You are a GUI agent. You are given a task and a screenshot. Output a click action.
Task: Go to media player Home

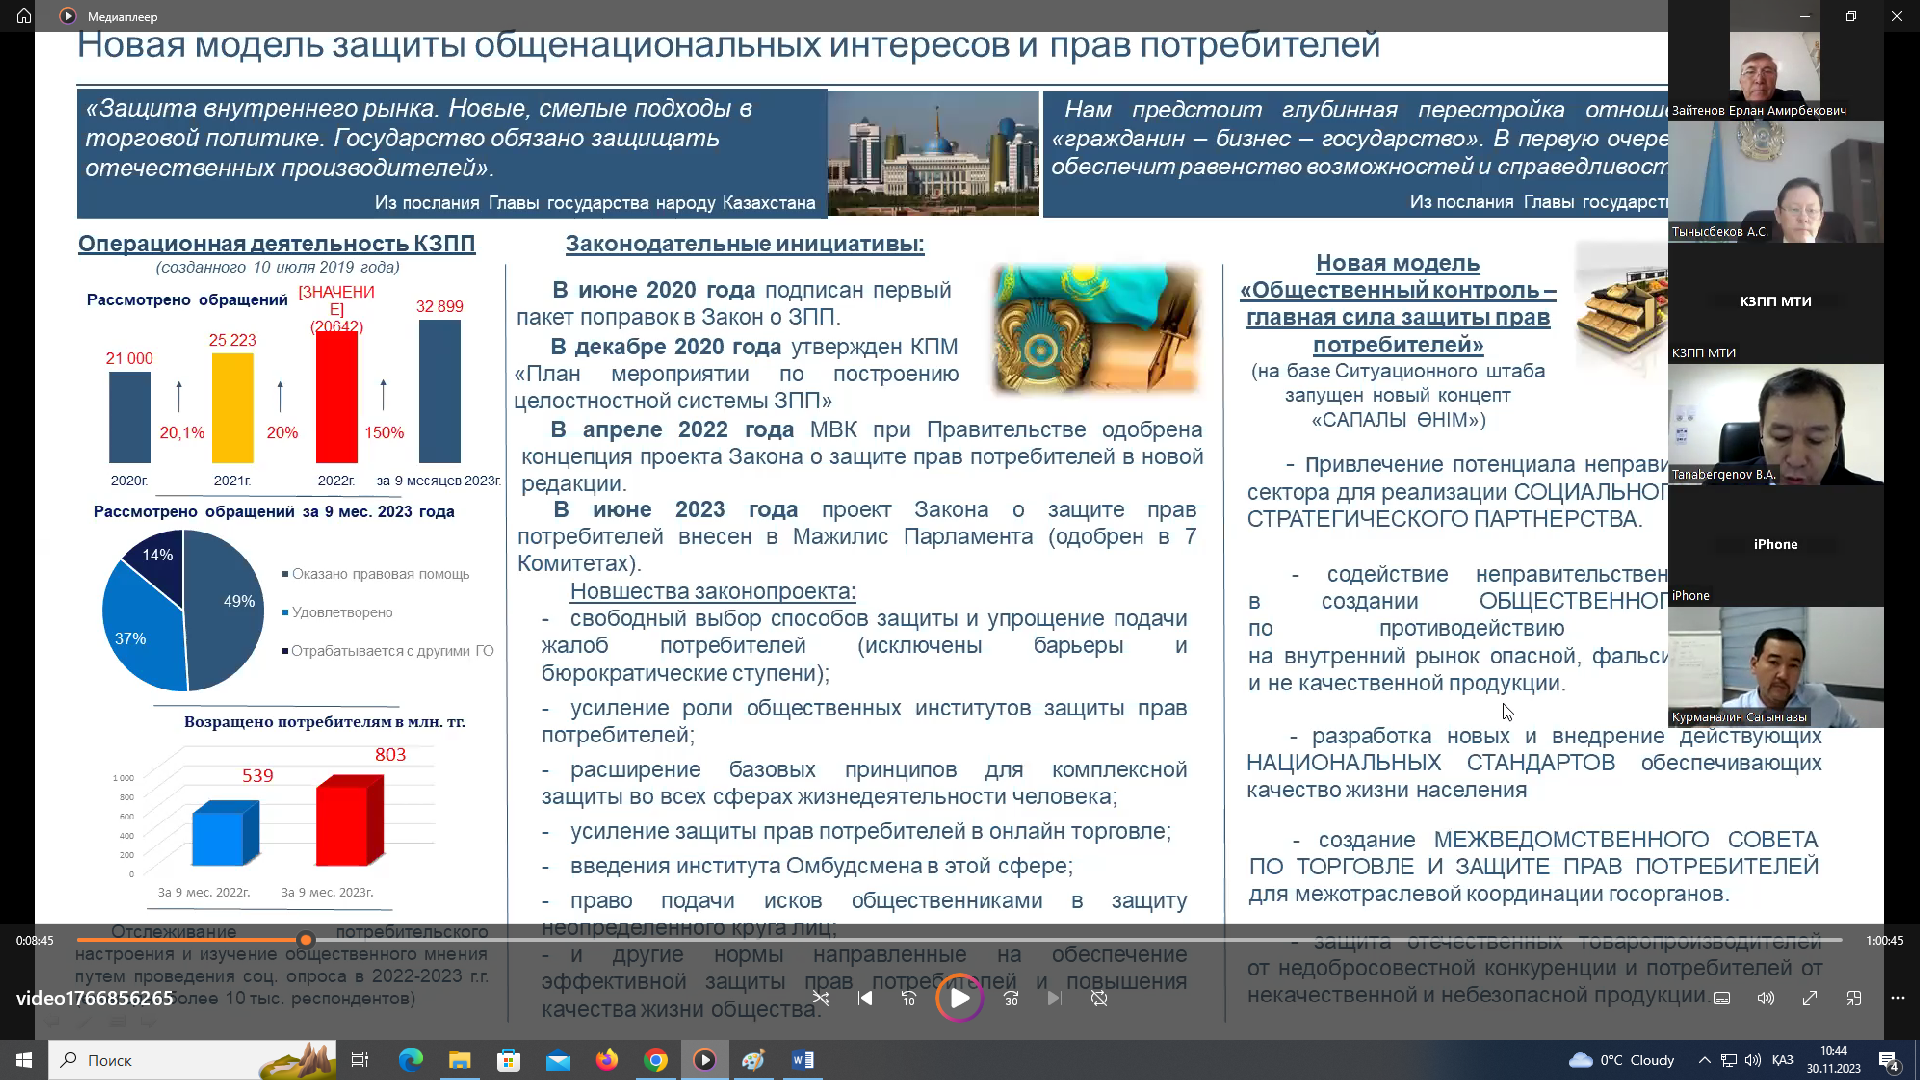24,16
